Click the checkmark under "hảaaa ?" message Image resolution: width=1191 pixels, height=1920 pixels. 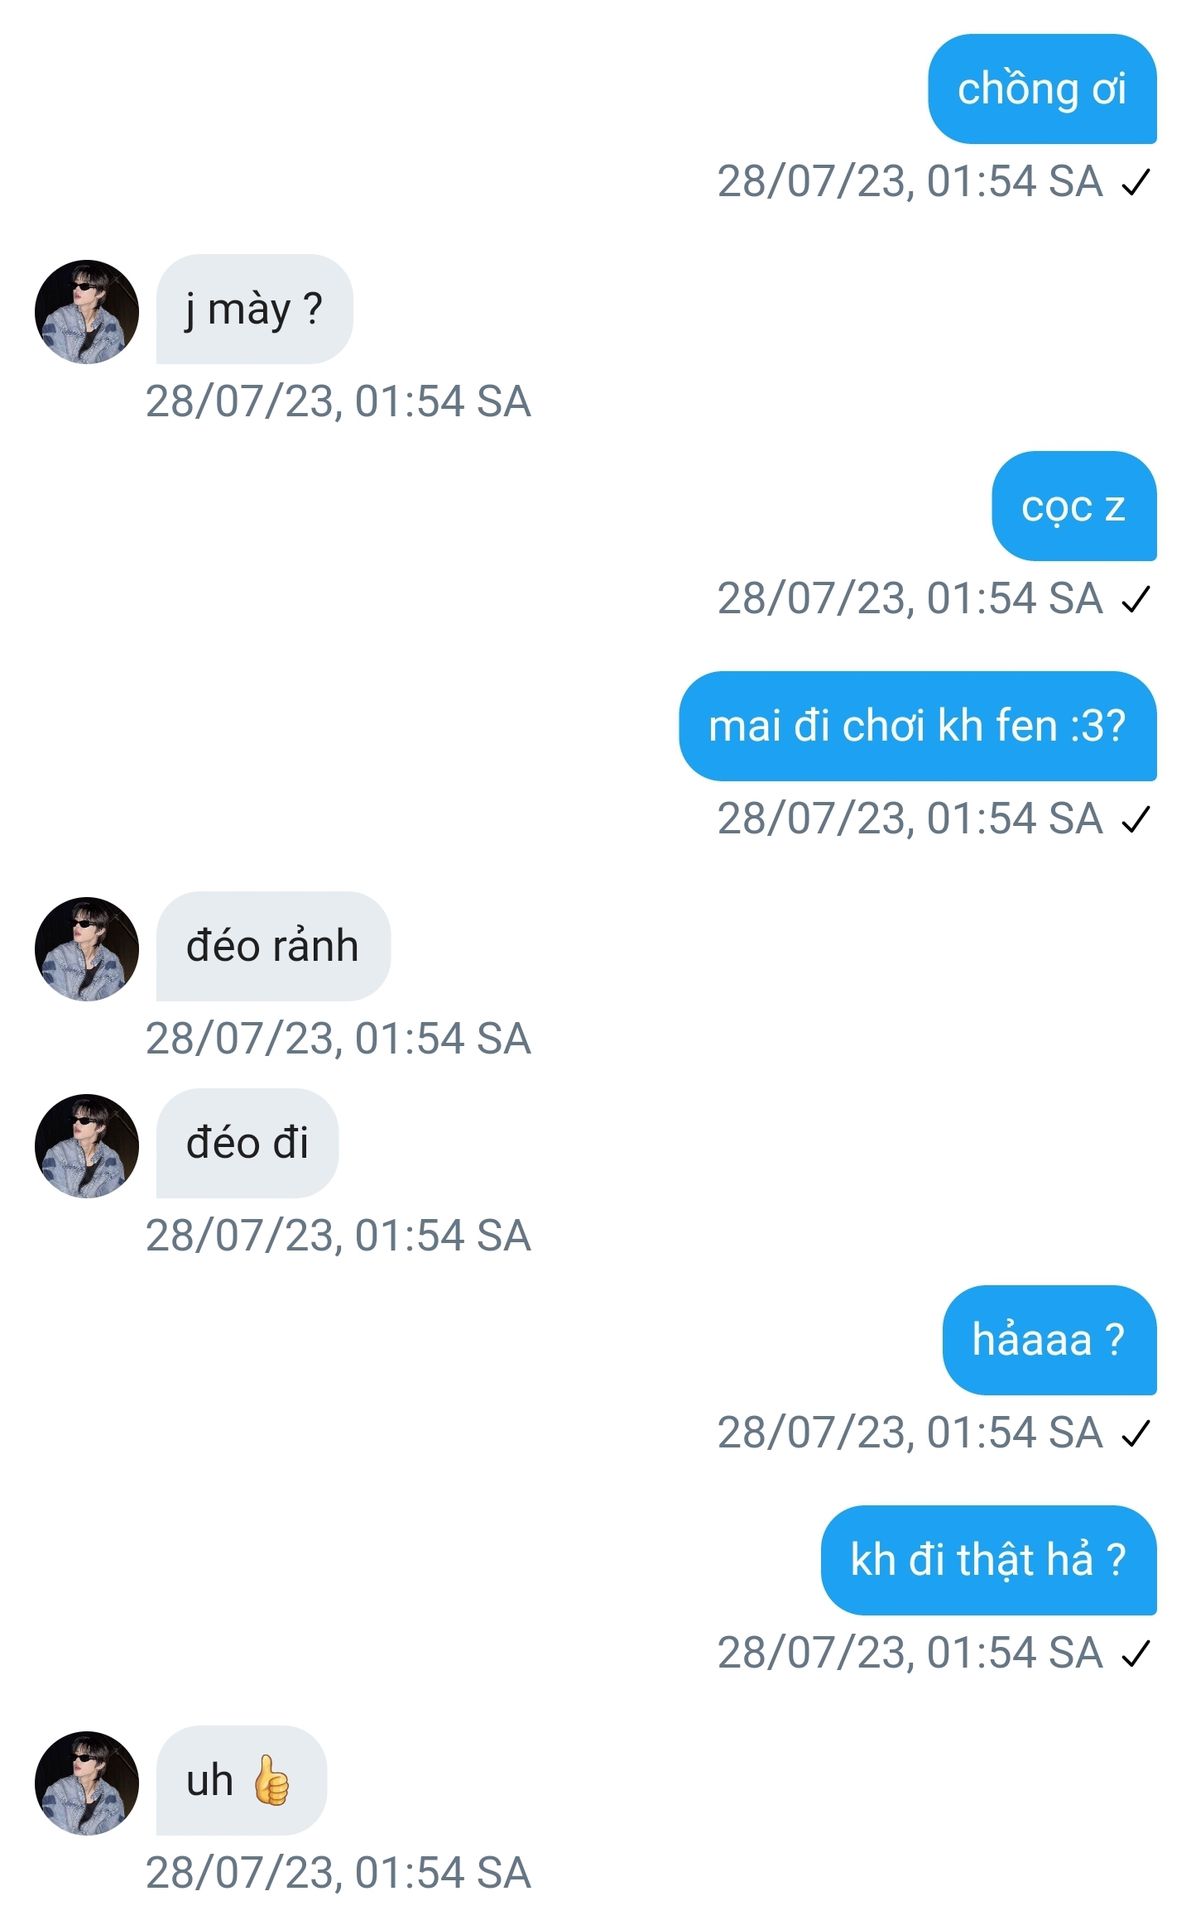pyautogui.click(x=1136, y=1434)
